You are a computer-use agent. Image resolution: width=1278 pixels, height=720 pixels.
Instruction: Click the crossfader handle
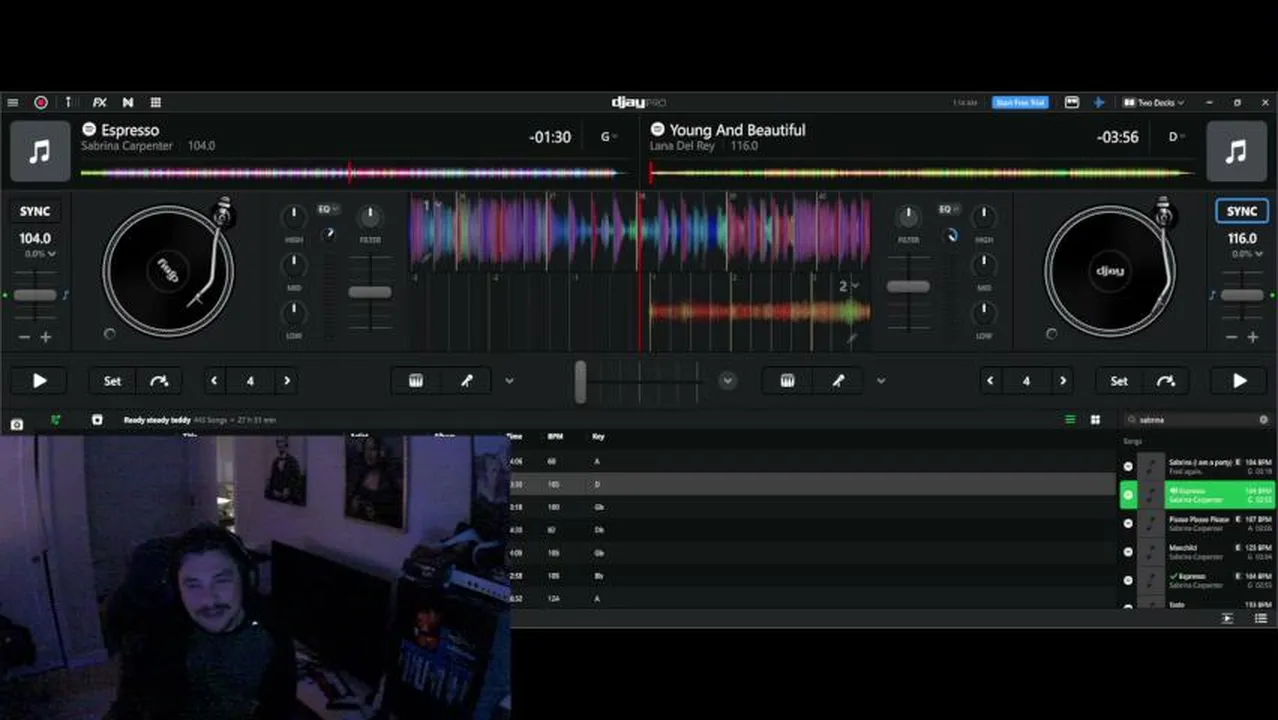[580, 381]
